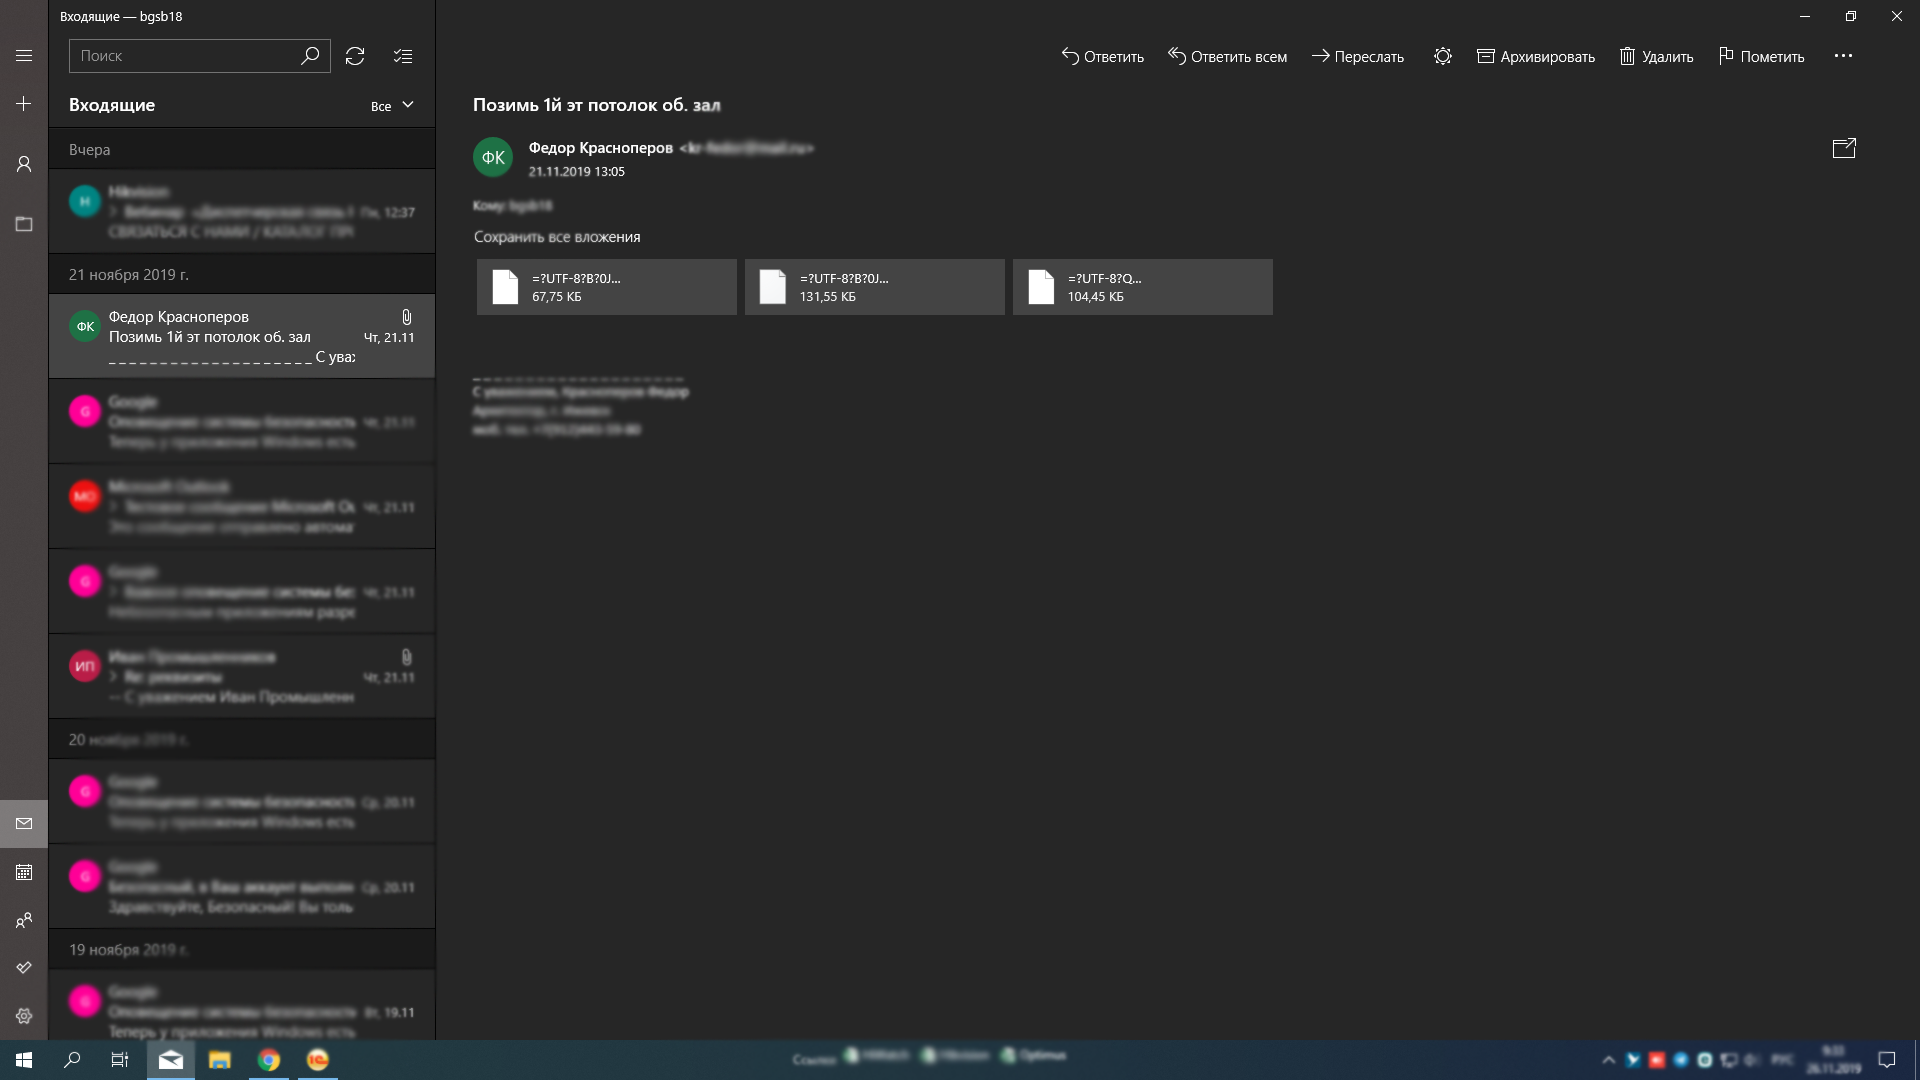
Task: Open message in a new window
Action: pos(1844,148)
